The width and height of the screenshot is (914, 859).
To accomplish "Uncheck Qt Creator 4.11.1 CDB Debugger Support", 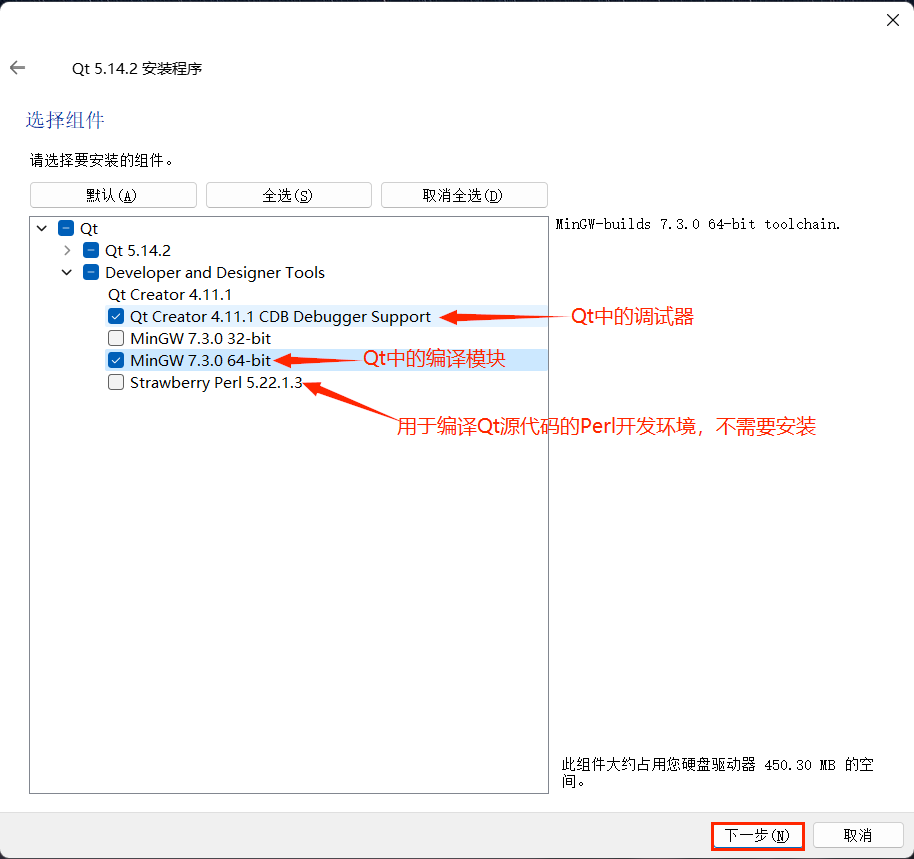I will click(116, 316).
